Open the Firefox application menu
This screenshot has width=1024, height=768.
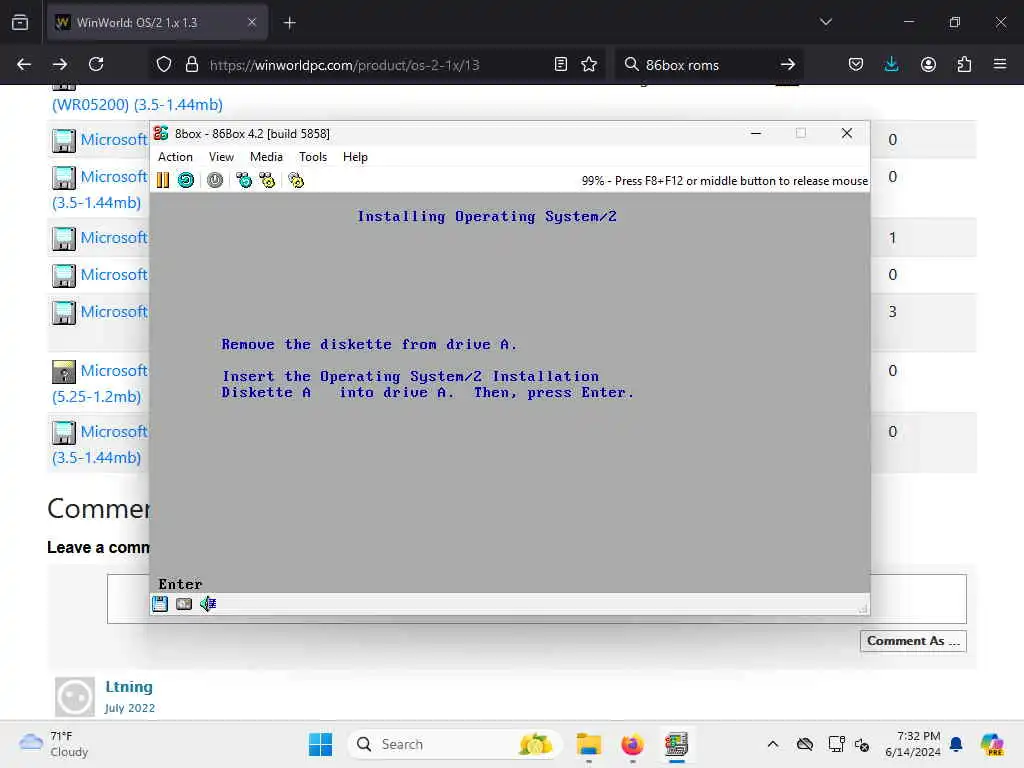[1000, 65]
